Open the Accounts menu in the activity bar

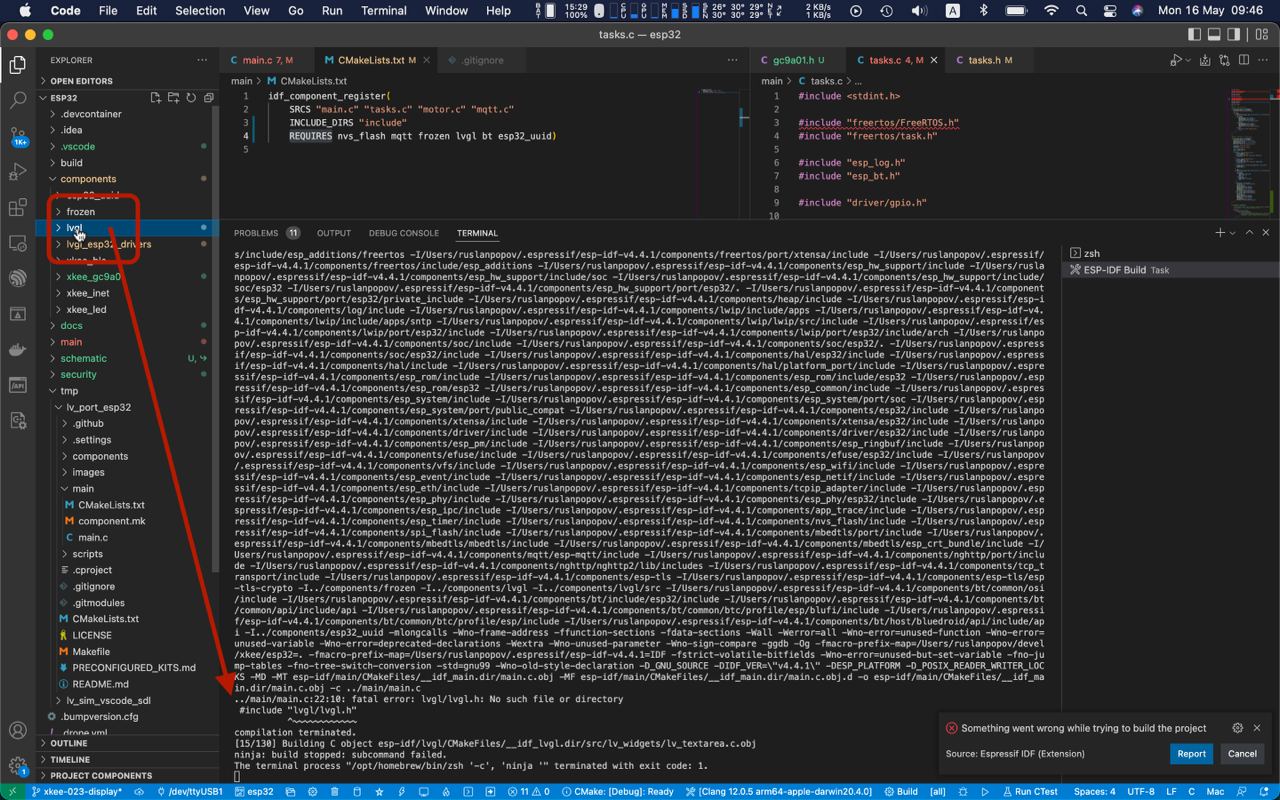pyautogui.click(x=17, y=731)
